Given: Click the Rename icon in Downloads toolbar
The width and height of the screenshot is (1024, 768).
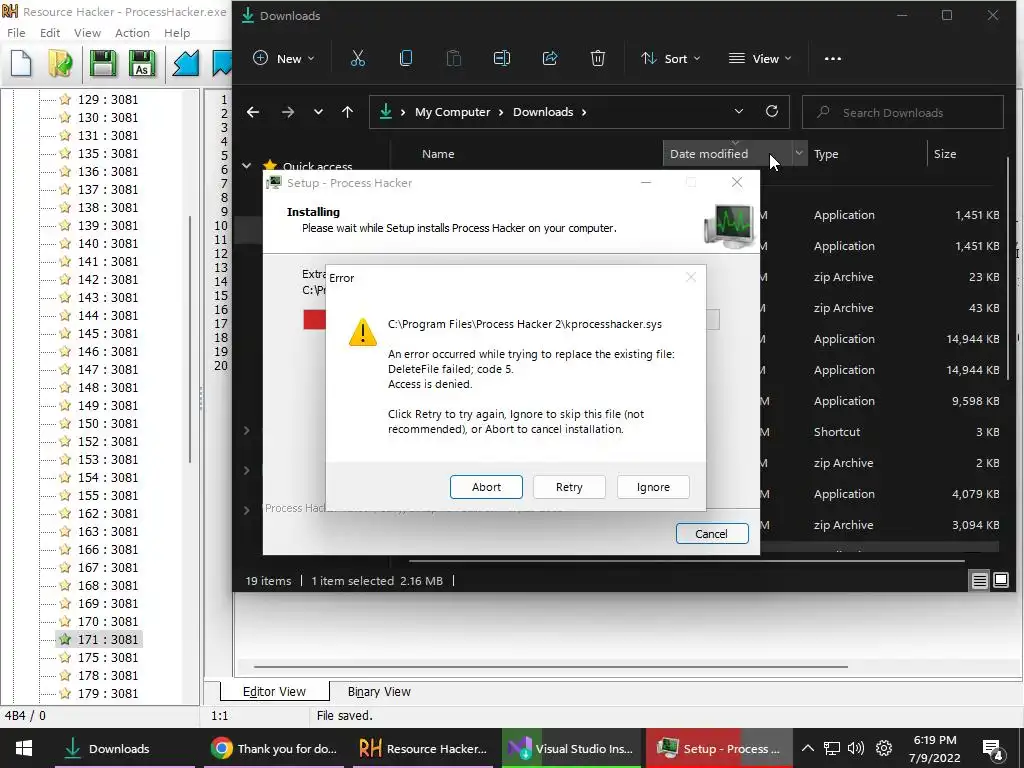Looking at the screenshot, I should click(x=502, y=58).
